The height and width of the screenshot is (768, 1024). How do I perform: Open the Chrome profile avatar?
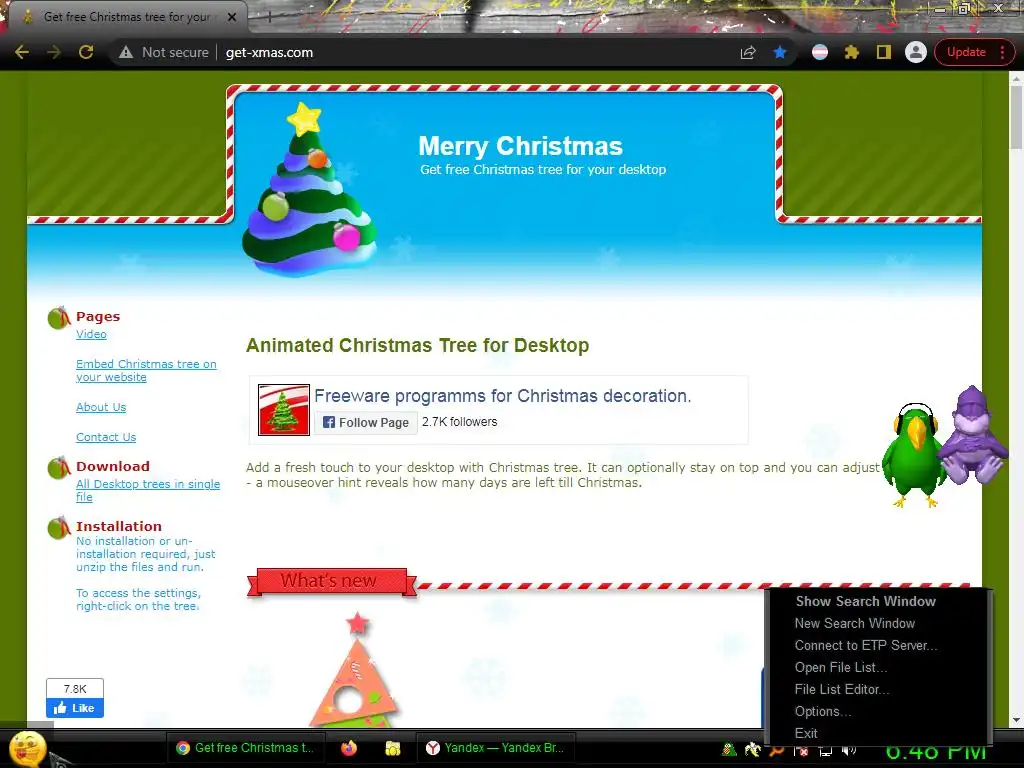click(x=916, y=52)
